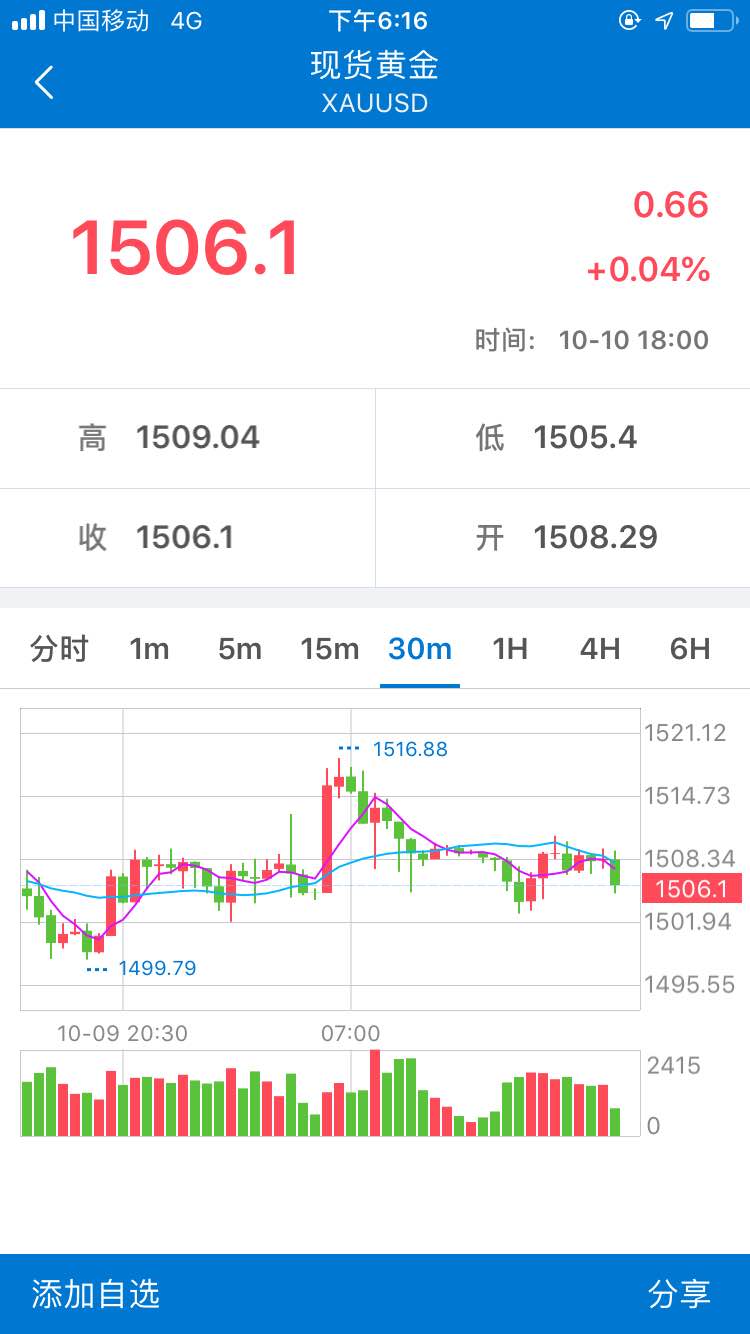
Task: Tap the location arrow status icon
Action: [664, 20]
